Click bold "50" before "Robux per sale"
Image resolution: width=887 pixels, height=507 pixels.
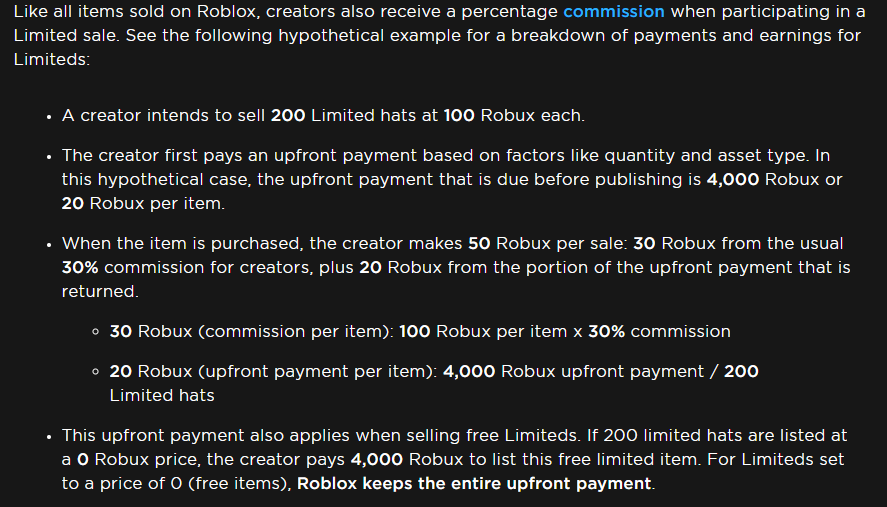[x=479, y=243]
